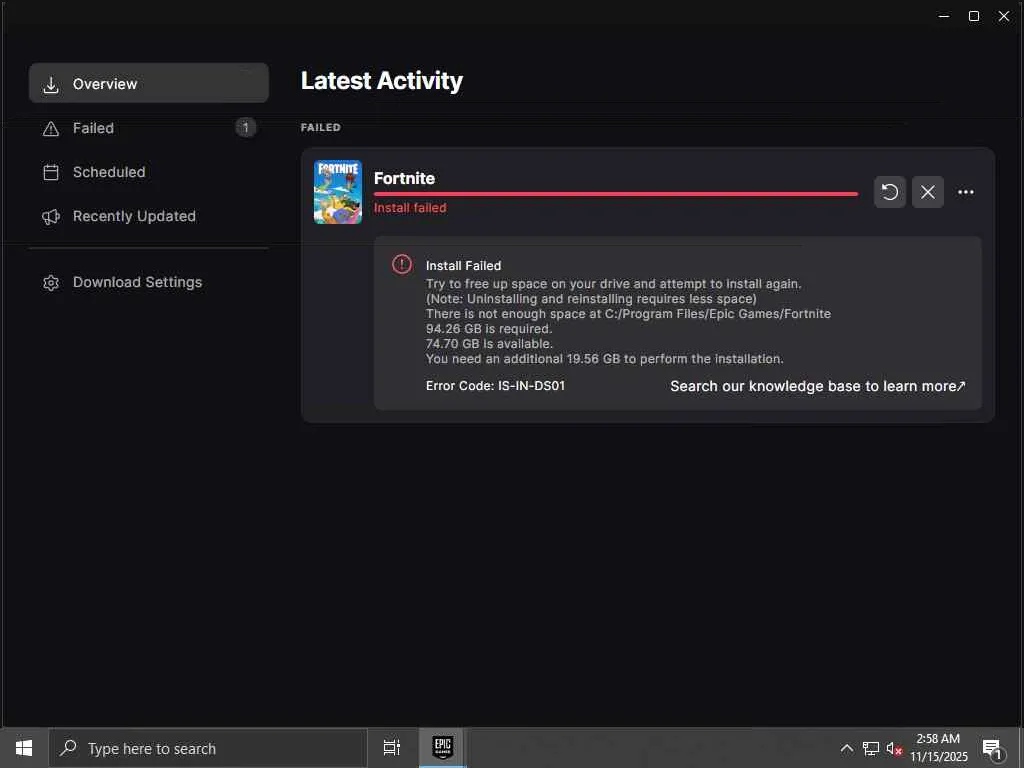Cancel the Fortnite install with the X button
Screen dimensions: 1024x768
[927, 192]
